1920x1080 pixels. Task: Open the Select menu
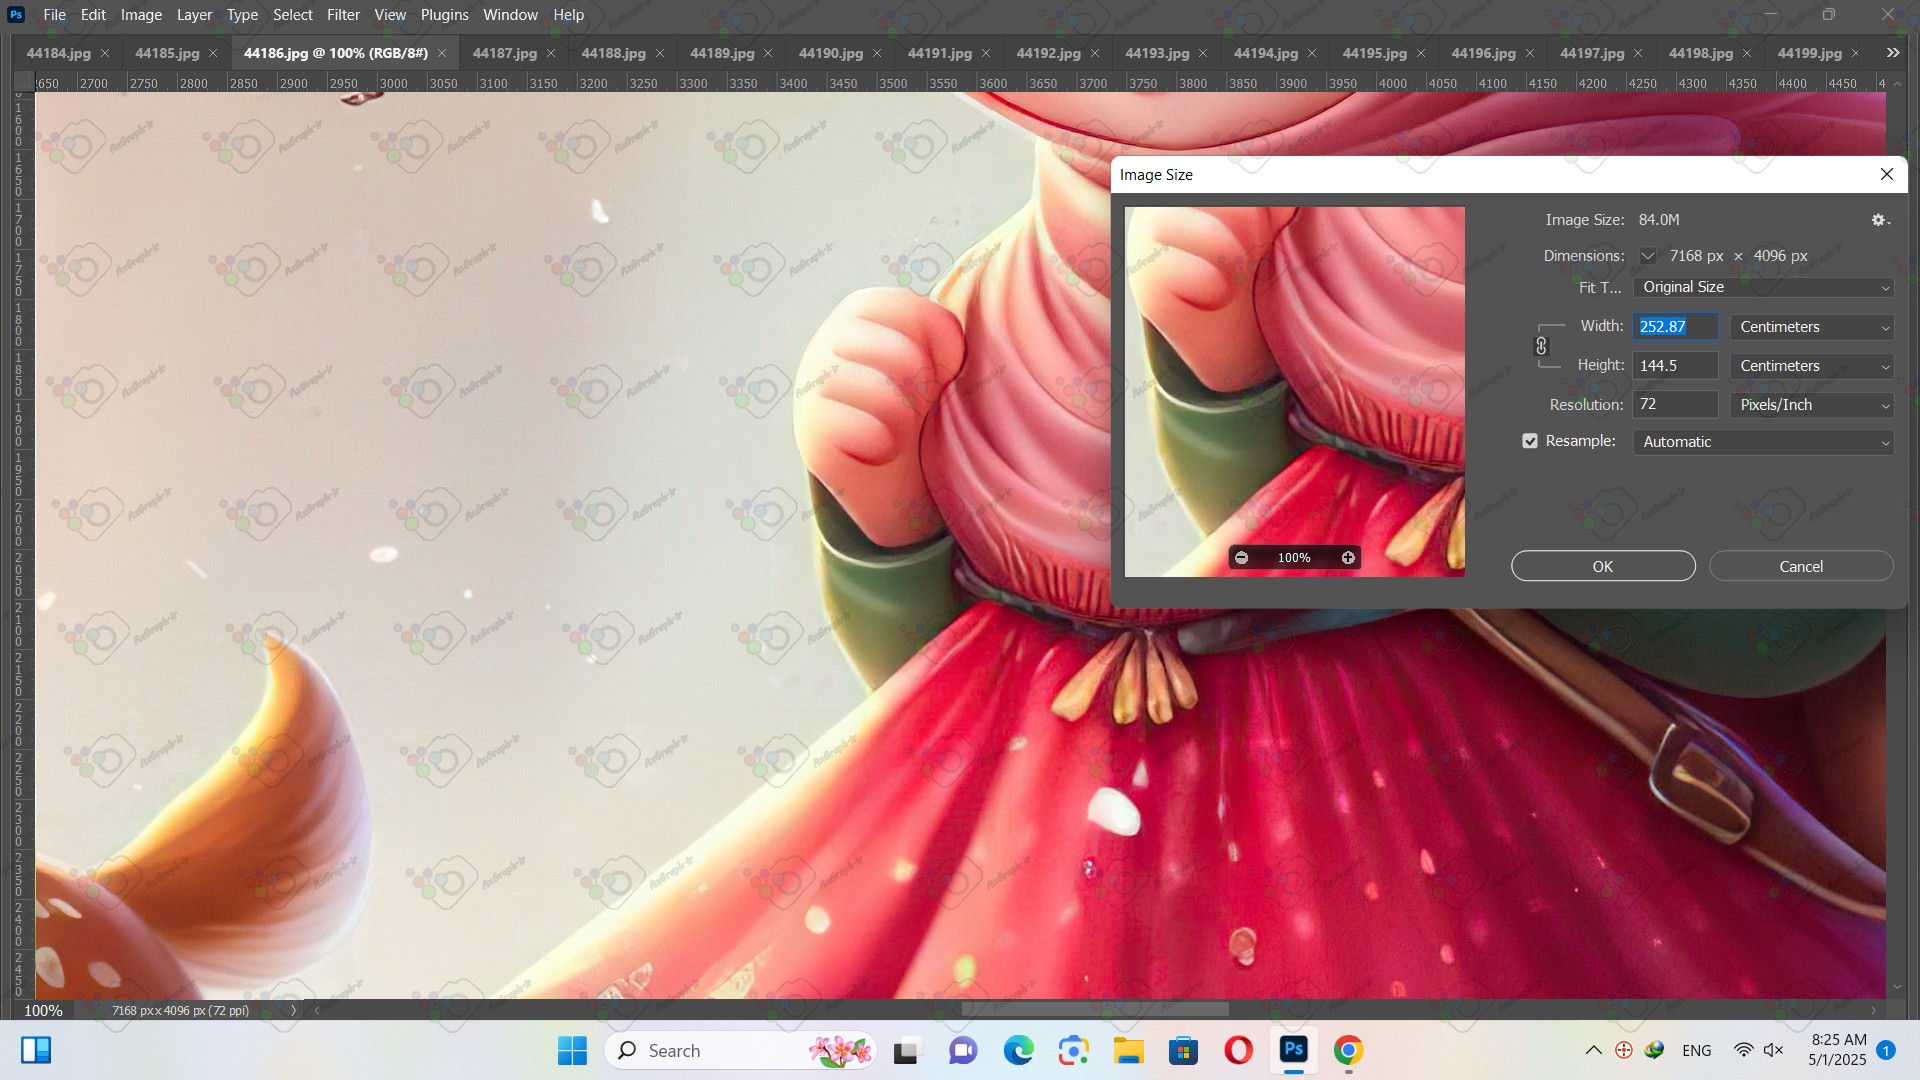[x=293, y=15]
